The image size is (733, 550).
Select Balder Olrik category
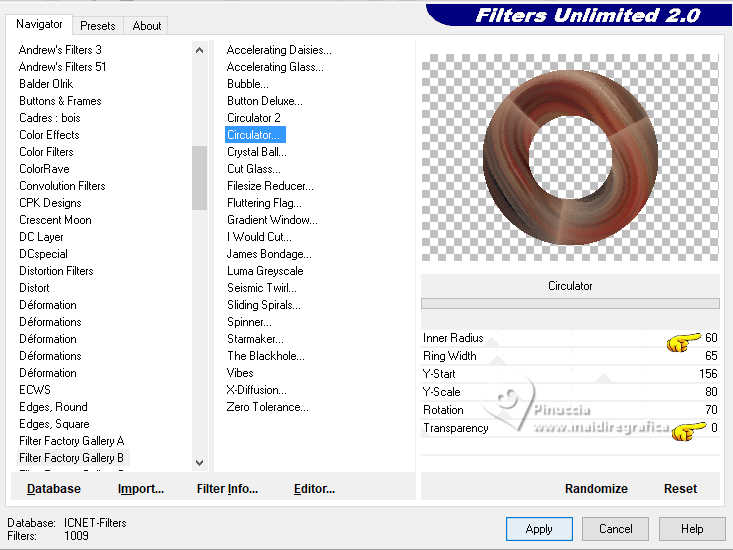coord(46,84)
